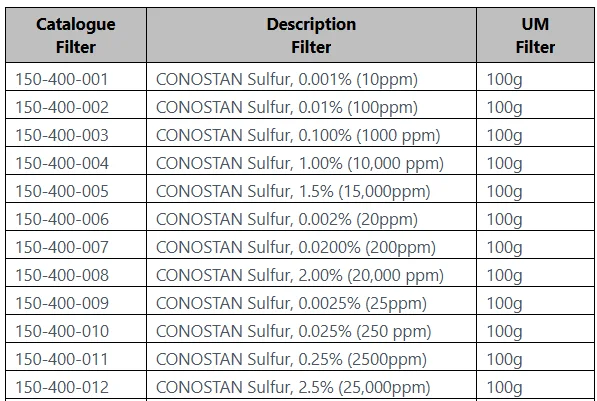
Task: Select catalogue number 150-400-010
Action: pyautogui.click(x=62, y=331)
